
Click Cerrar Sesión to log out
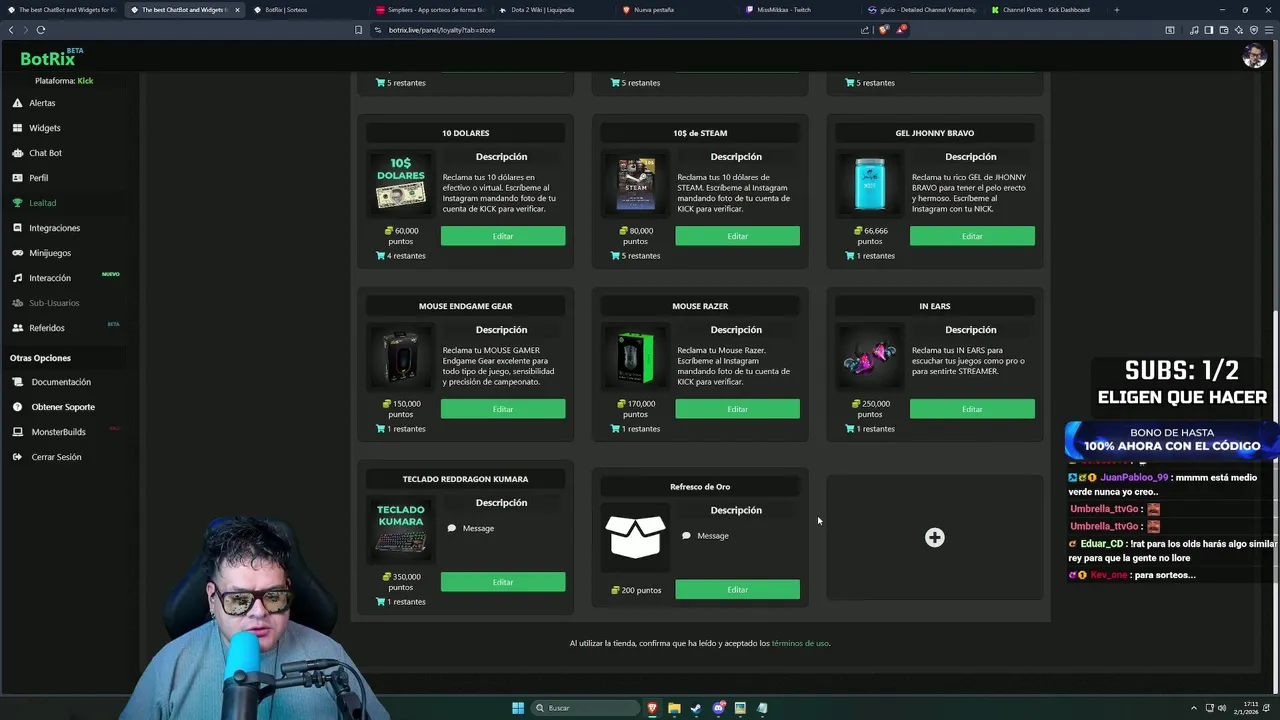coord(56,457)
